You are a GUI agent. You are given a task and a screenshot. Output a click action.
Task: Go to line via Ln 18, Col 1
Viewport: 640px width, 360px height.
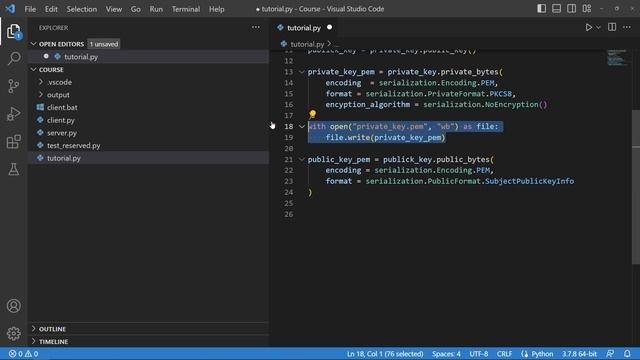click(385, 354)
